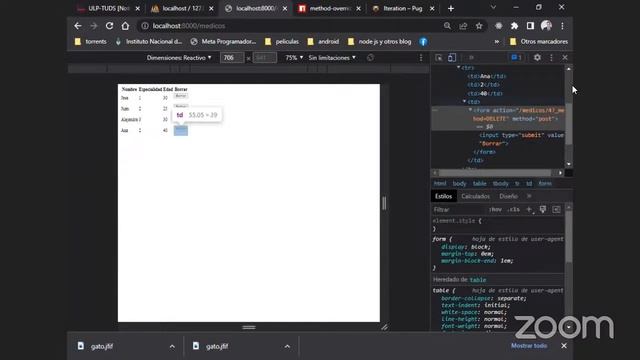Toggle the device toolbar in DevTools
Image resolution: width=640 pixels, height=360 pixels.
pos(452,58)
